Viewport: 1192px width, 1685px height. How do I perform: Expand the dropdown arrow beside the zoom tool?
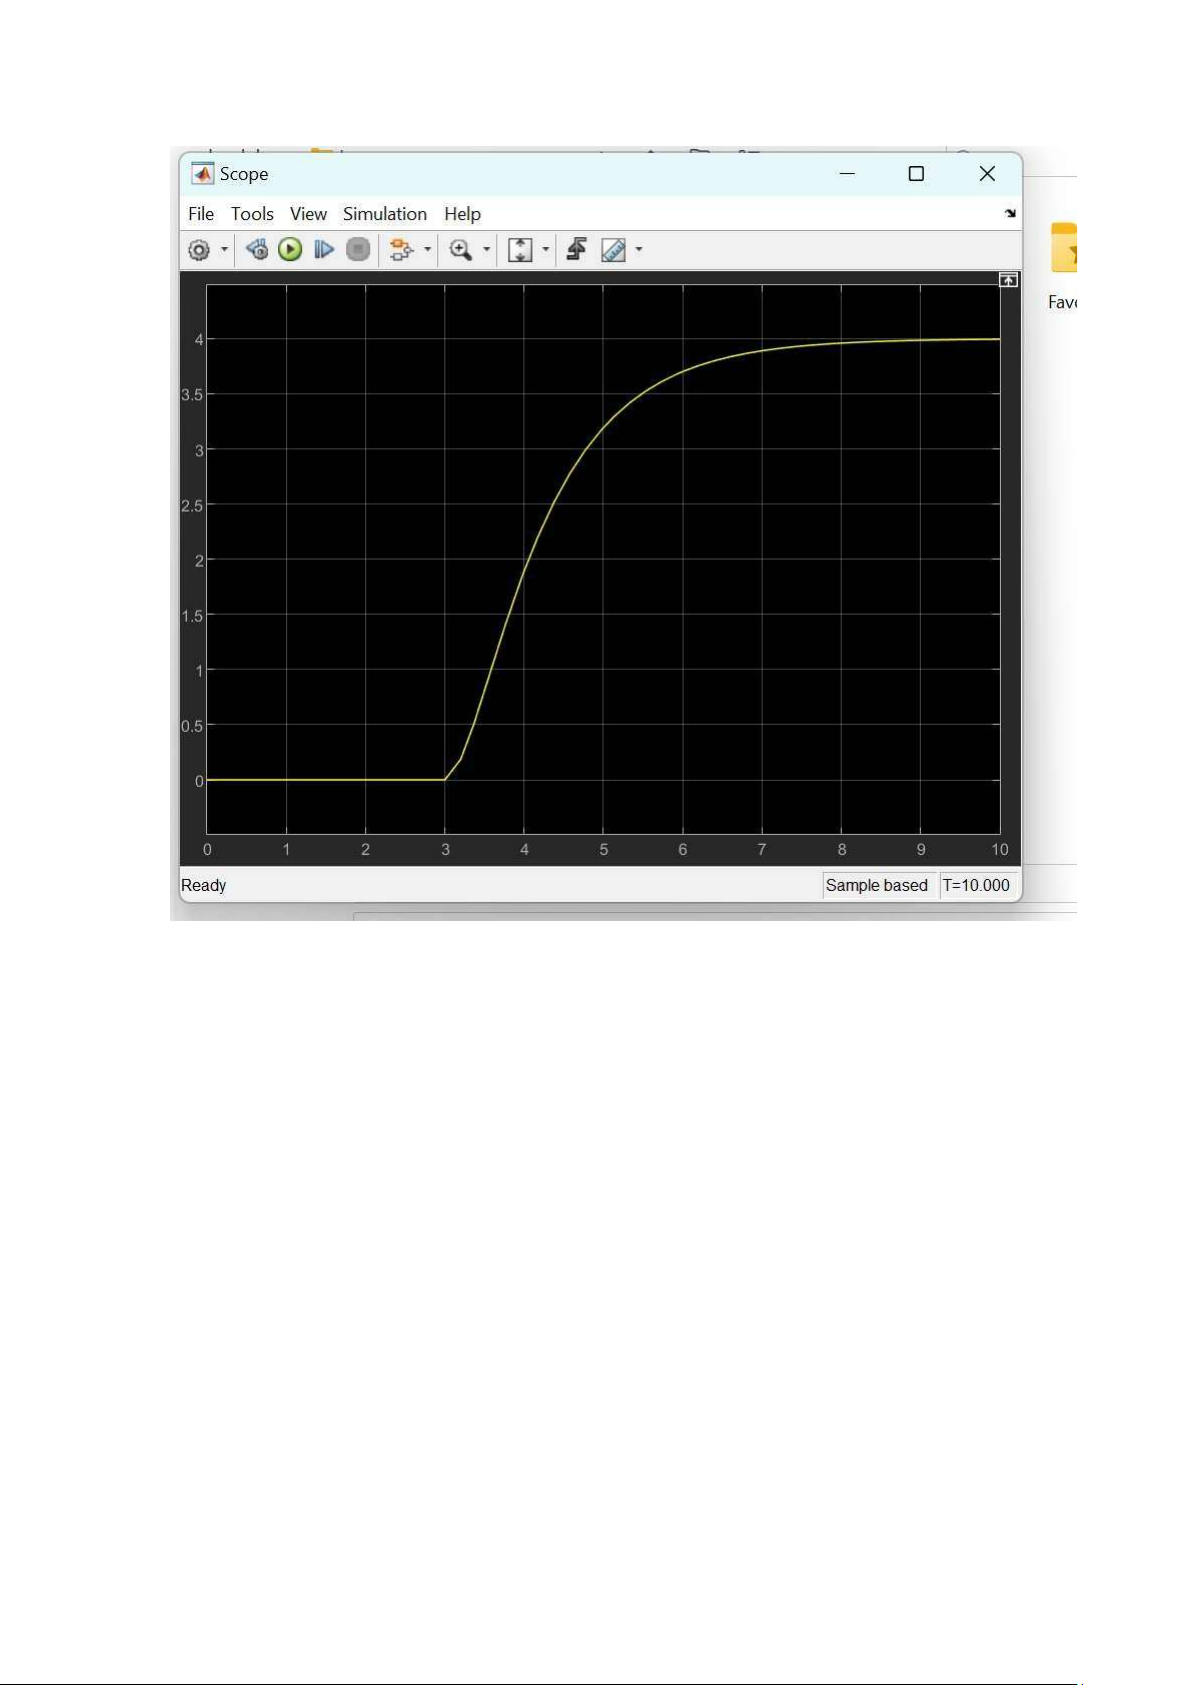click(x=487, y=250)
